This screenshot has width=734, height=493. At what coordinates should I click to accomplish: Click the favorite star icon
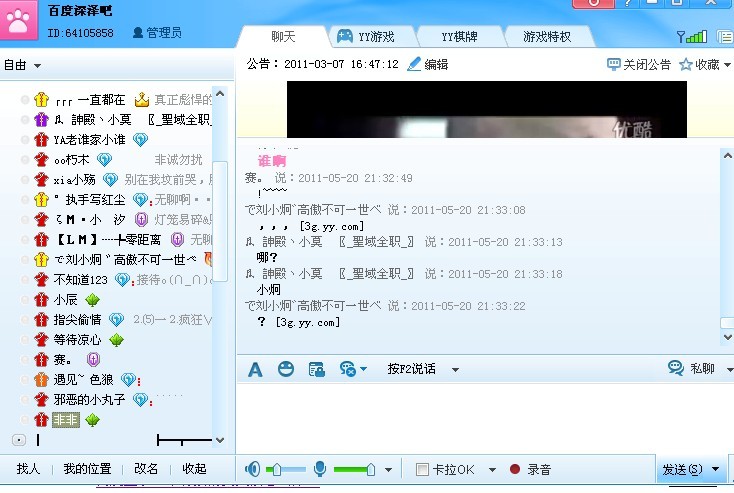pos(686,64)
